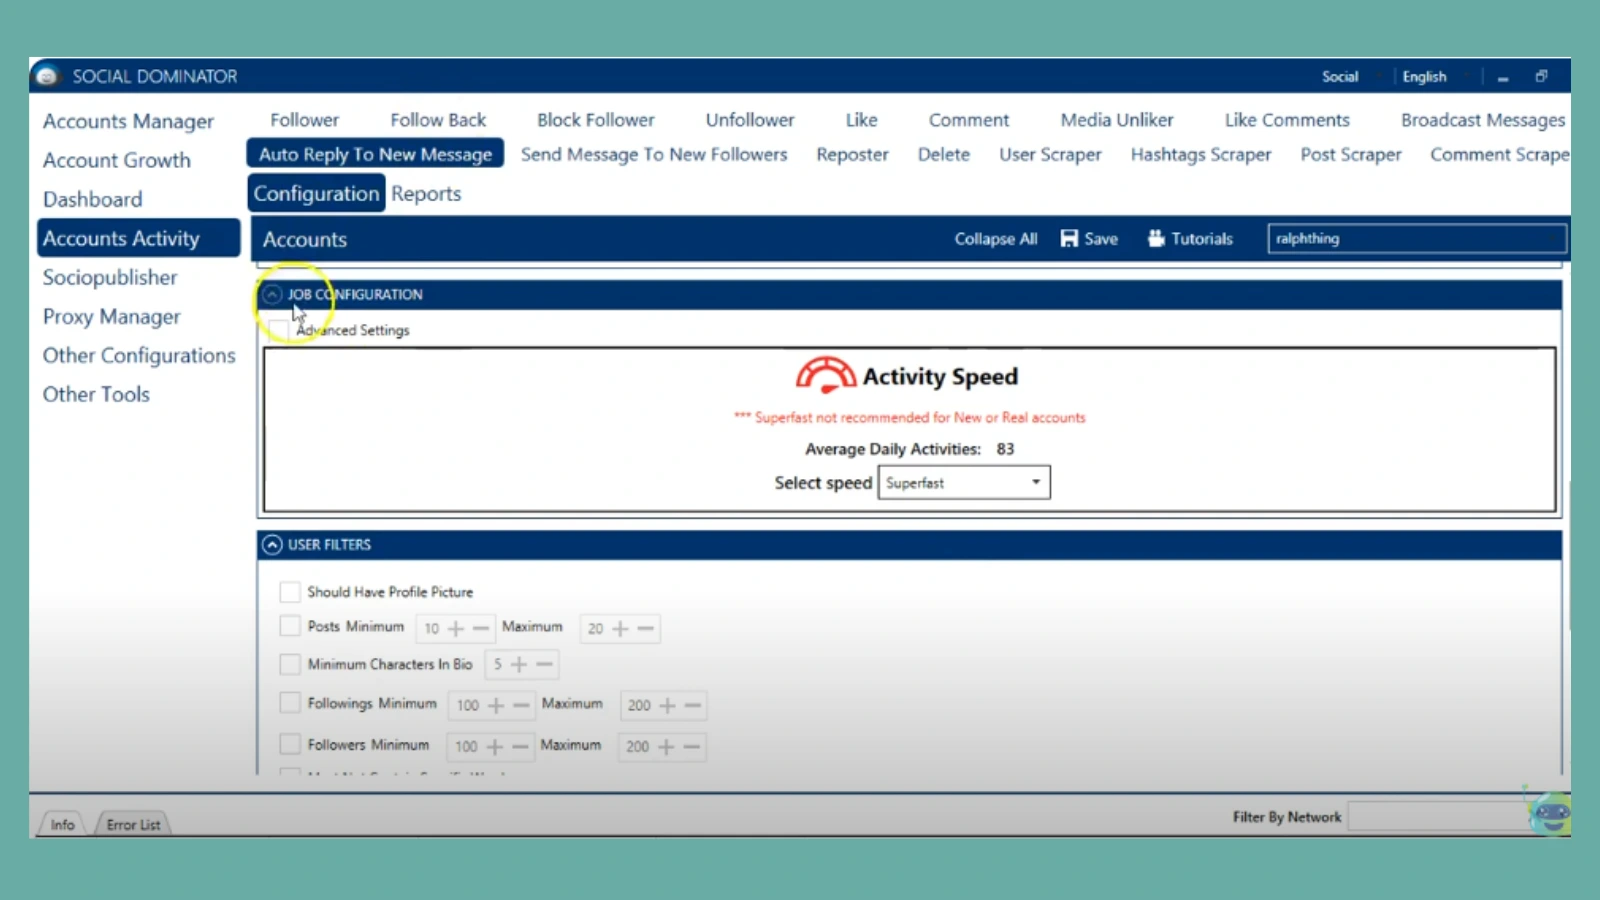Image resolution: width=1600 pixels, height=900 pixels.
Task: Decrease Followers Maximum with minus icon
Action: 691,746
